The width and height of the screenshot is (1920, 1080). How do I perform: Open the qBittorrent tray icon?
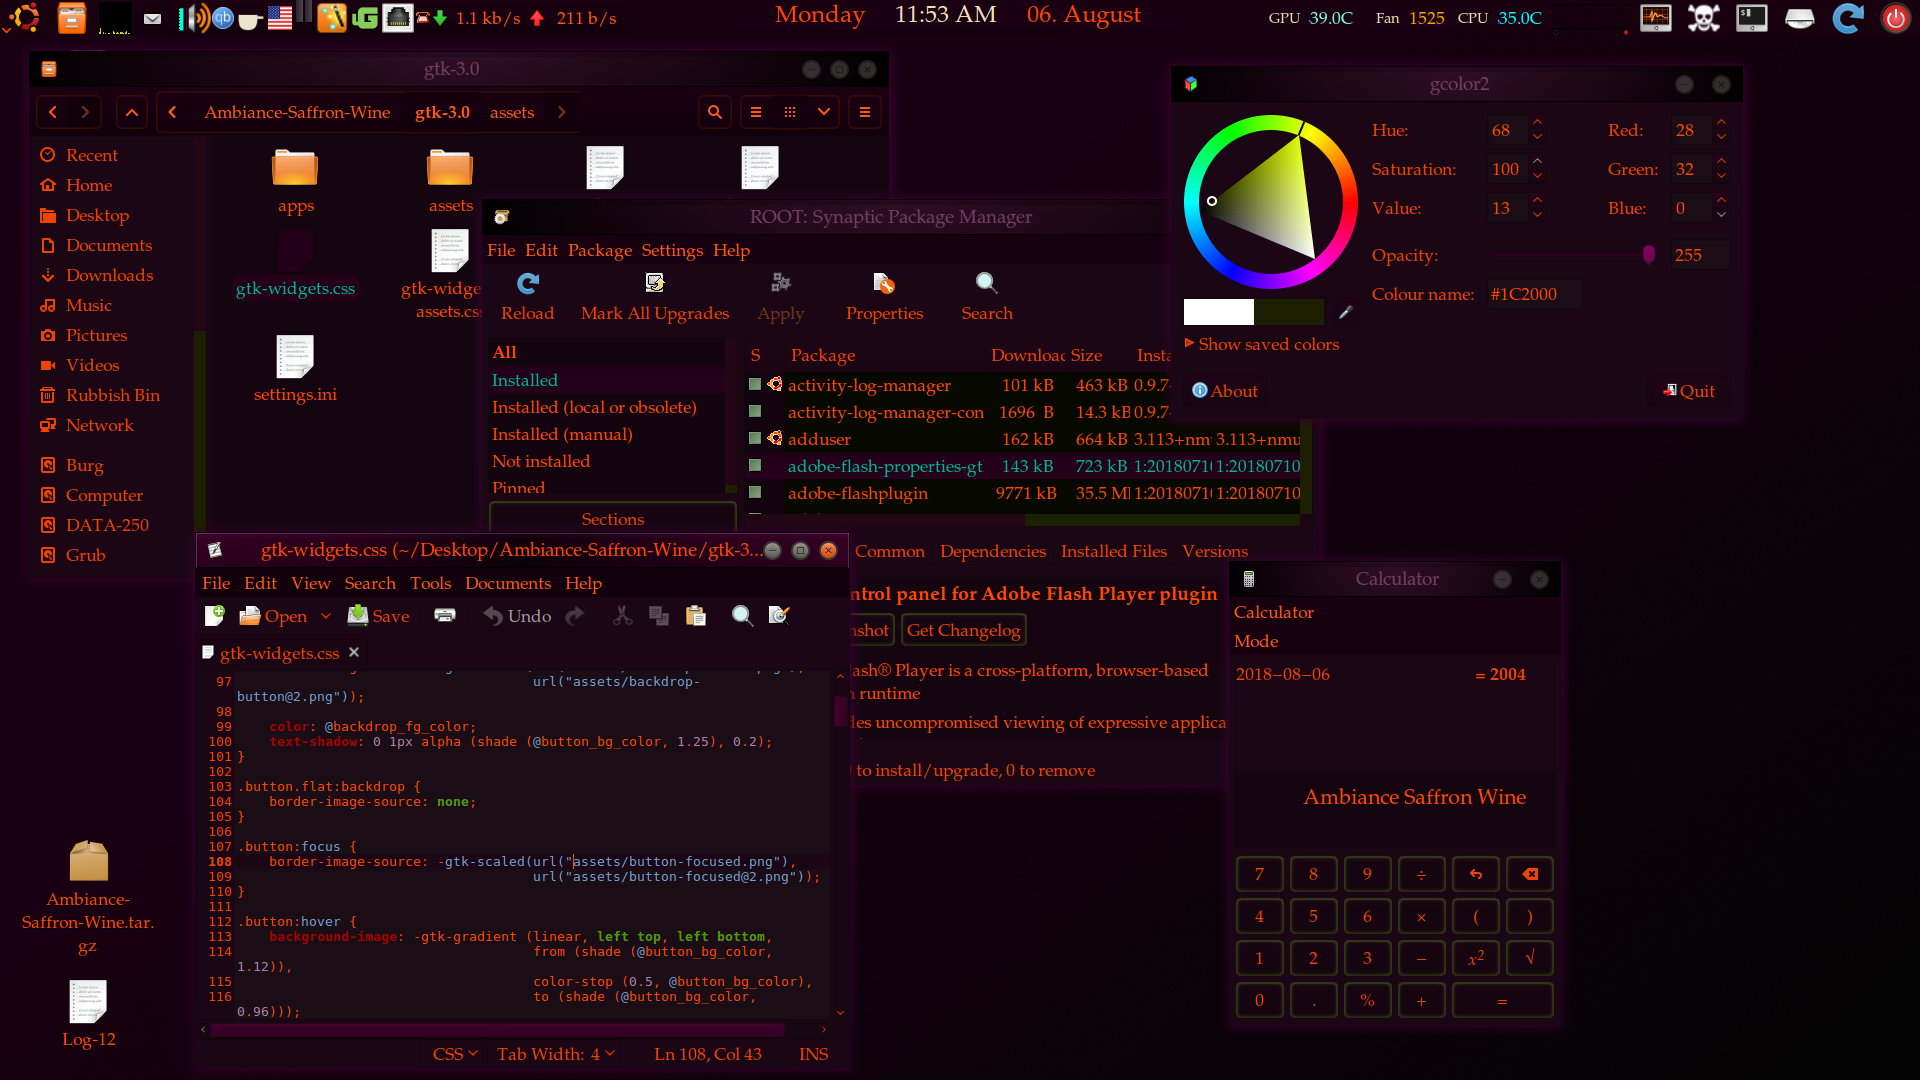tap(223, 18)
